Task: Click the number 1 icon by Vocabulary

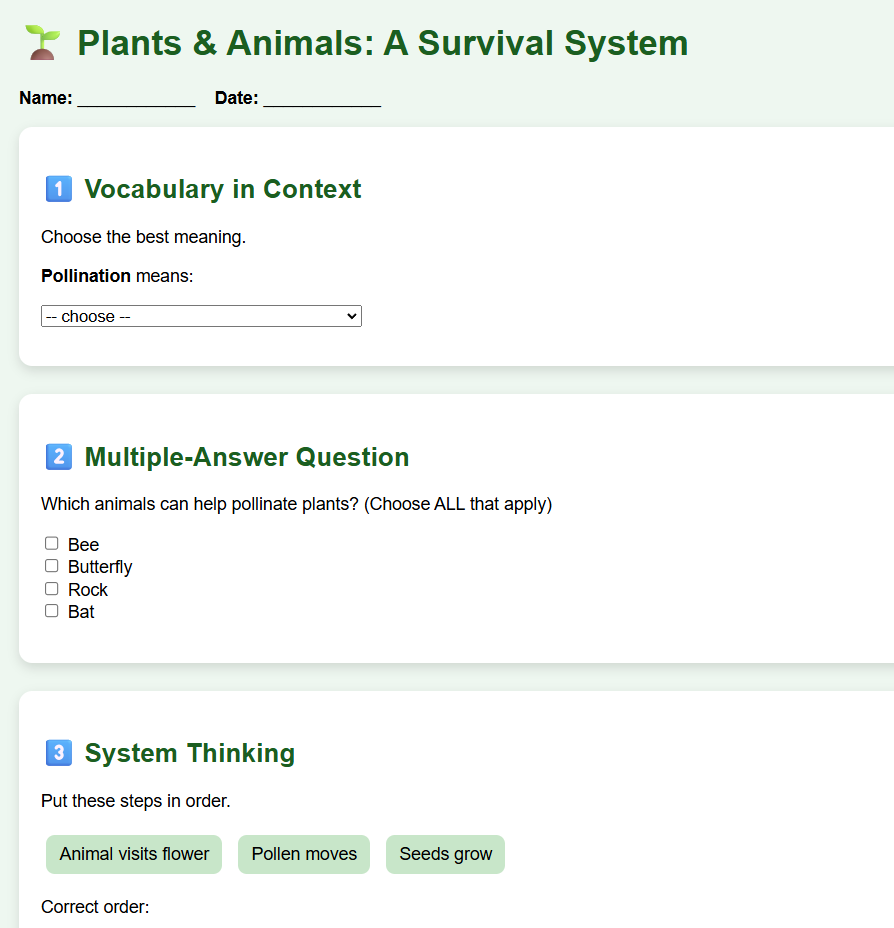Action: (59, 189)
